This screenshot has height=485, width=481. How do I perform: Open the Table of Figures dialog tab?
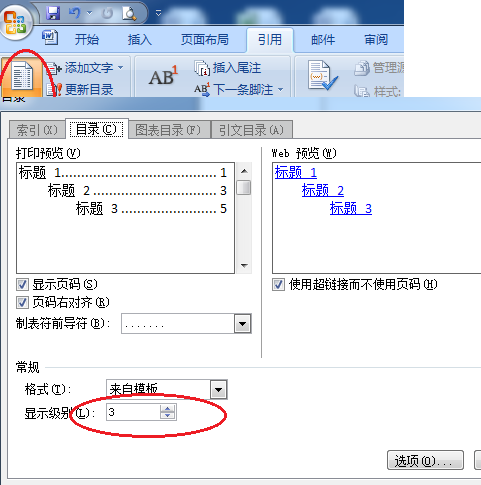click(169, 129)
